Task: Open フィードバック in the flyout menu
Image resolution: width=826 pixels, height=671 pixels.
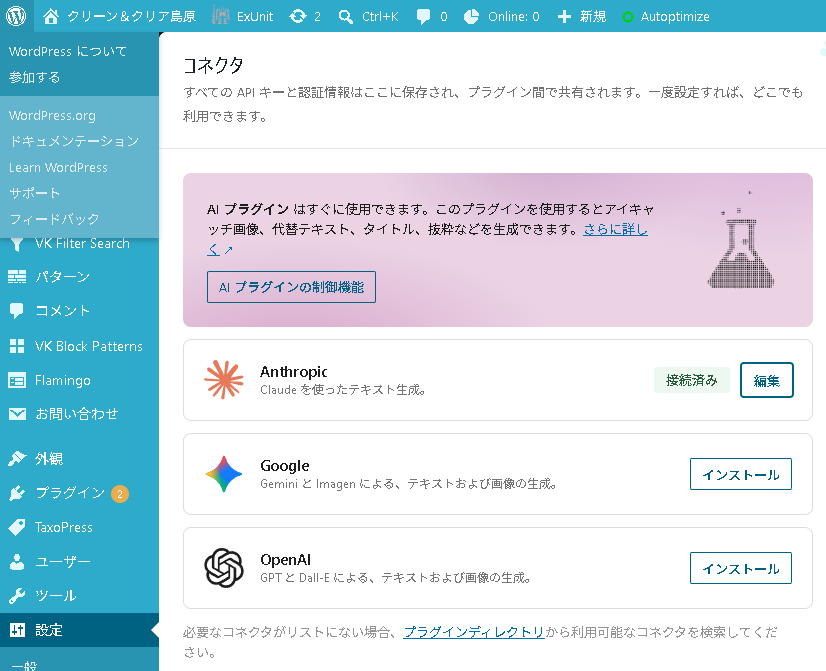Action: click(54, 219)
